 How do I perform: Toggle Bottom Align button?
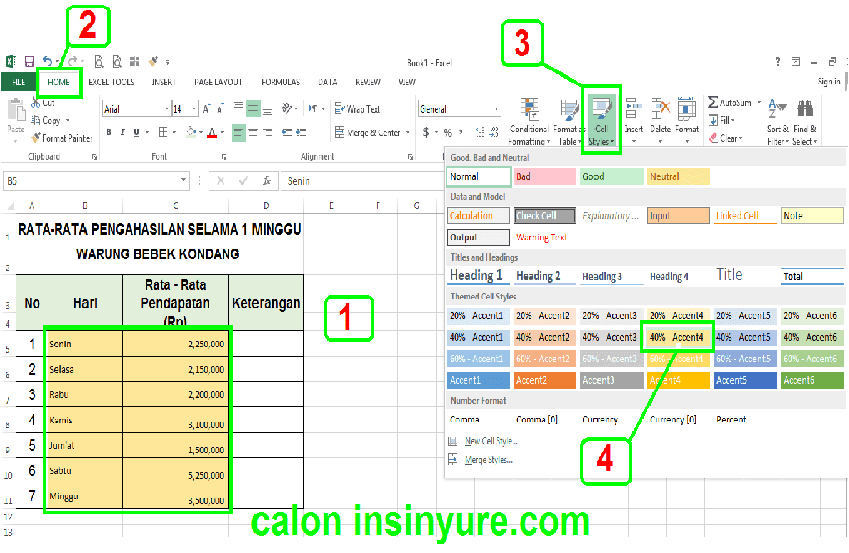coord(267,110)
